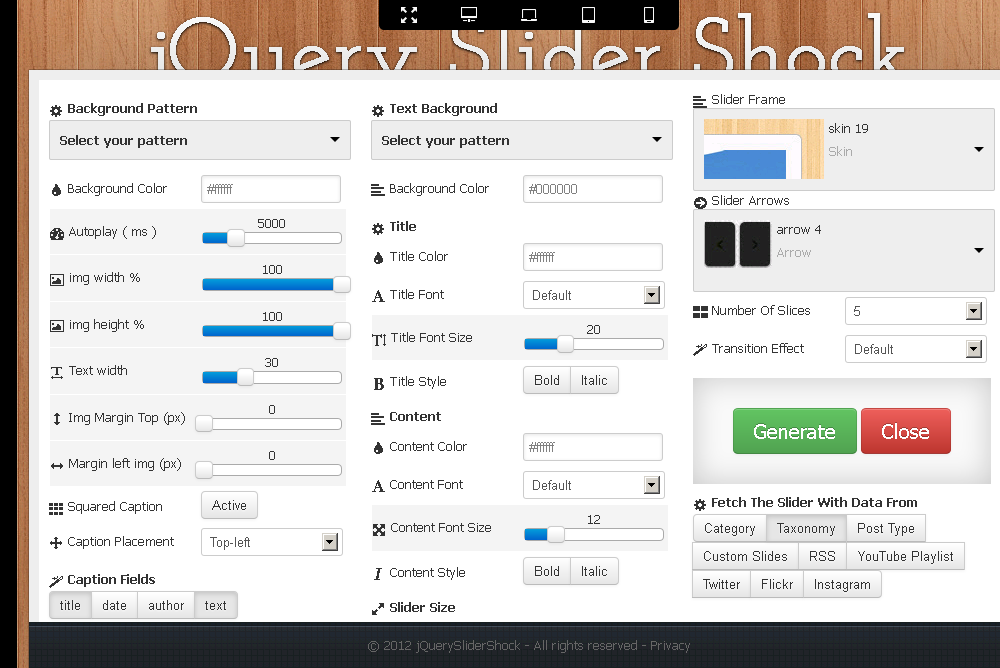The height and width of the screenshot is (668, 1000).
Task: Toggle Bold for Title Style
Action: (x=547, y=380)
